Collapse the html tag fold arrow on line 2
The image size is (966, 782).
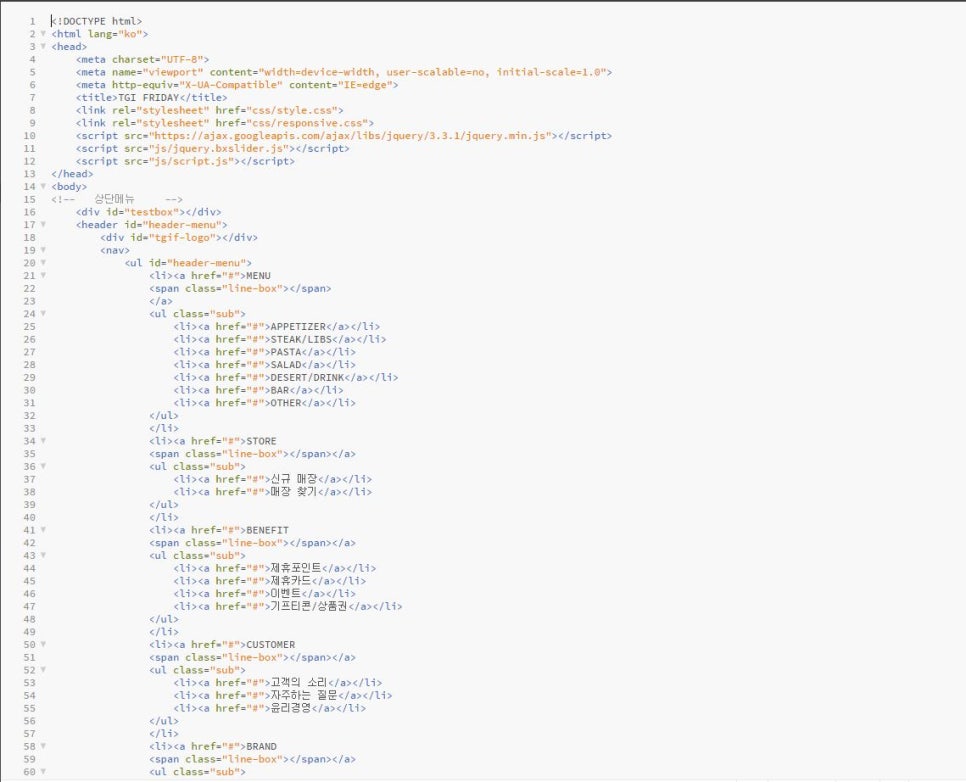pos(43,34)
